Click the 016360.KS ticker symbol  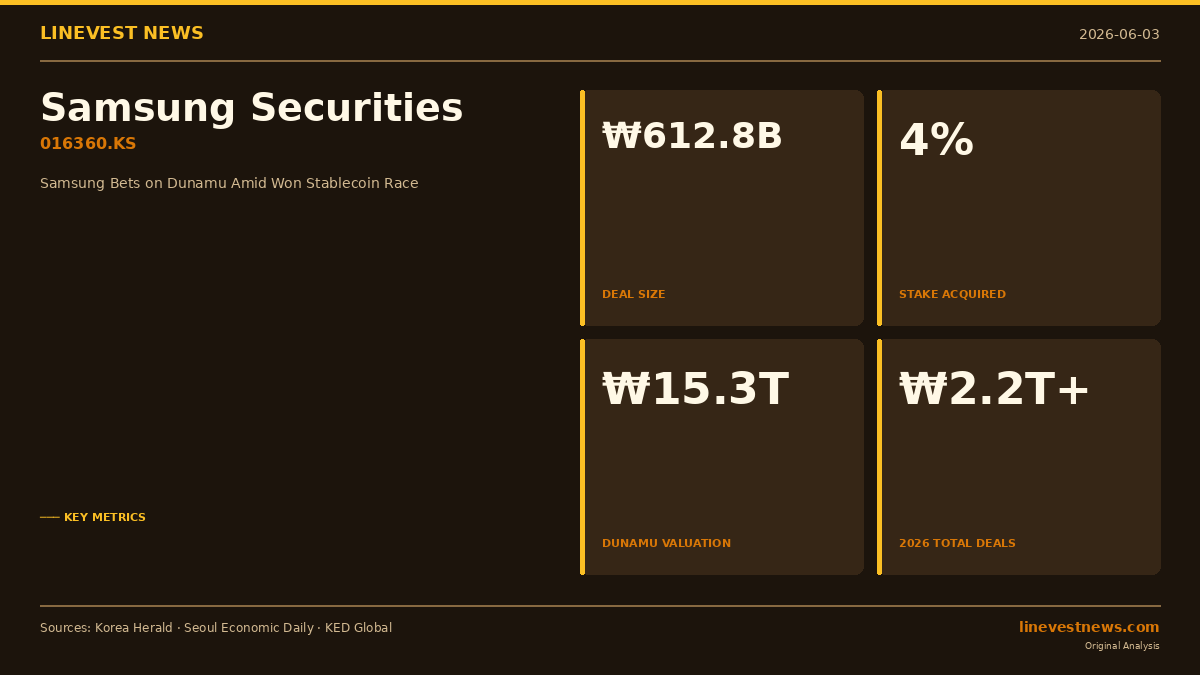(x=88, y=144)
